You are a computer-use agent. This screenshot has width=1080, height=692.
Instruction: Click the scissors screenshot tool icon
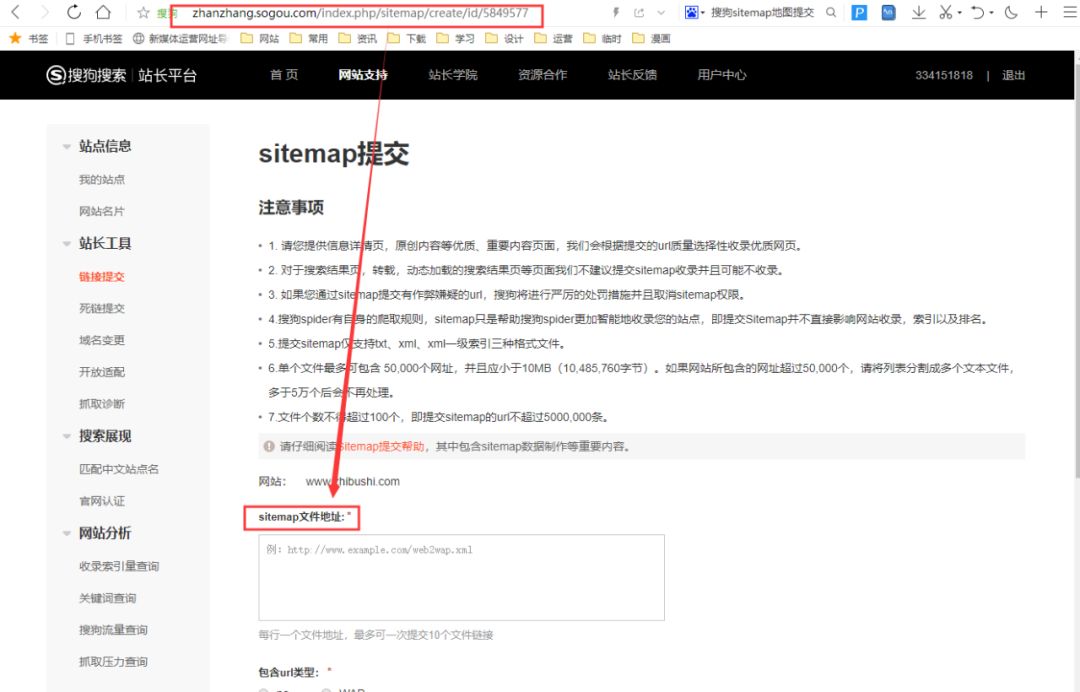coord(946,12)
